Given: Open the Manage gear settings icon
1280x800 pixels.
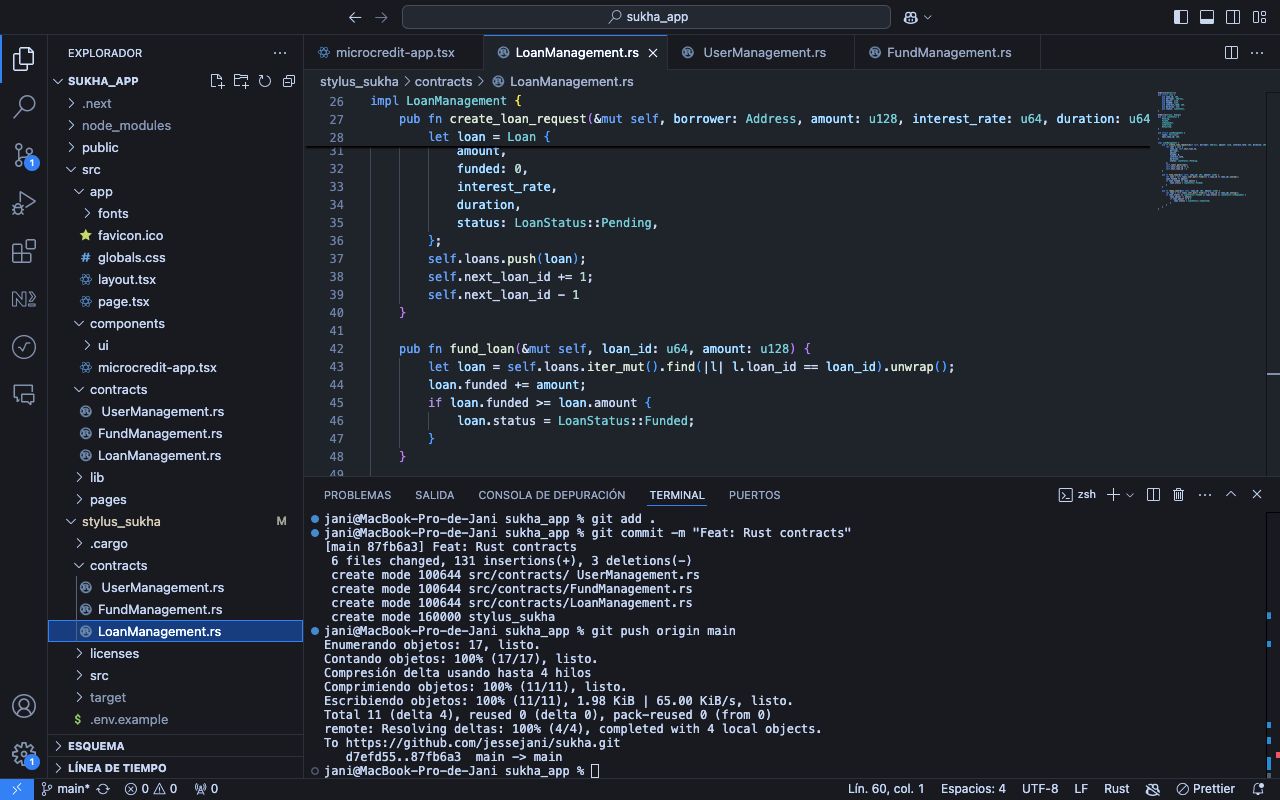Looking at the screenshot, I should (24, 753).
